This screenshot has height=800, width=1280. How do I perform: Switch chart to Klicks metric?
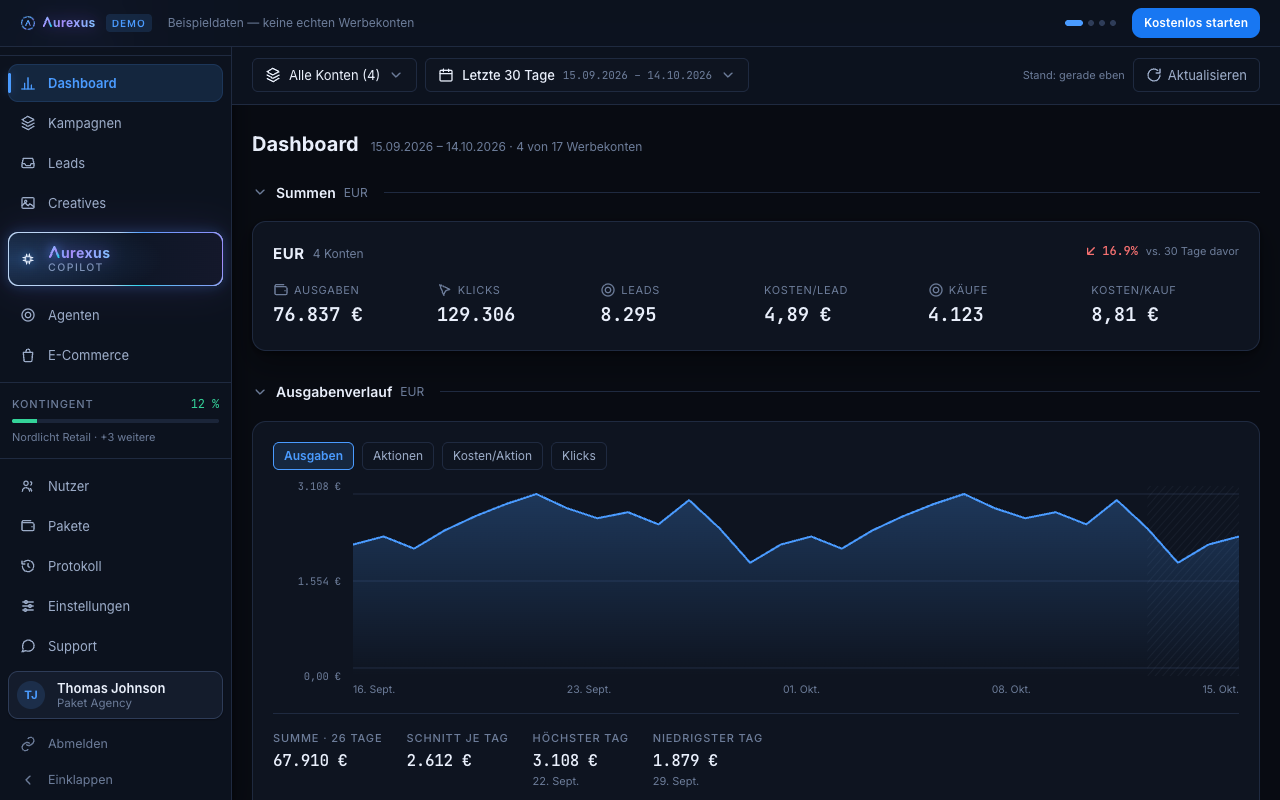point(579,456)
